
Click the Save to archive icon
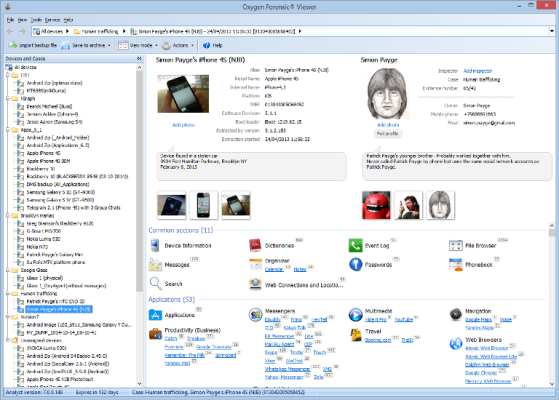(x=66, y=45)
